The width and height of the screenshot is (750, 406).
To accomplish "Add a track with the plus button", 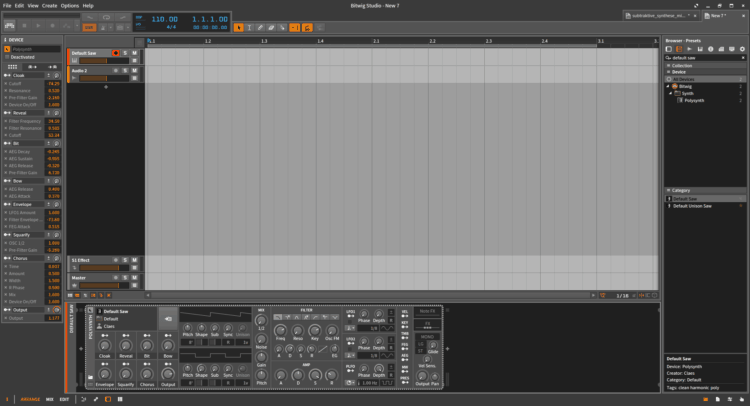I will click(106, 87).
